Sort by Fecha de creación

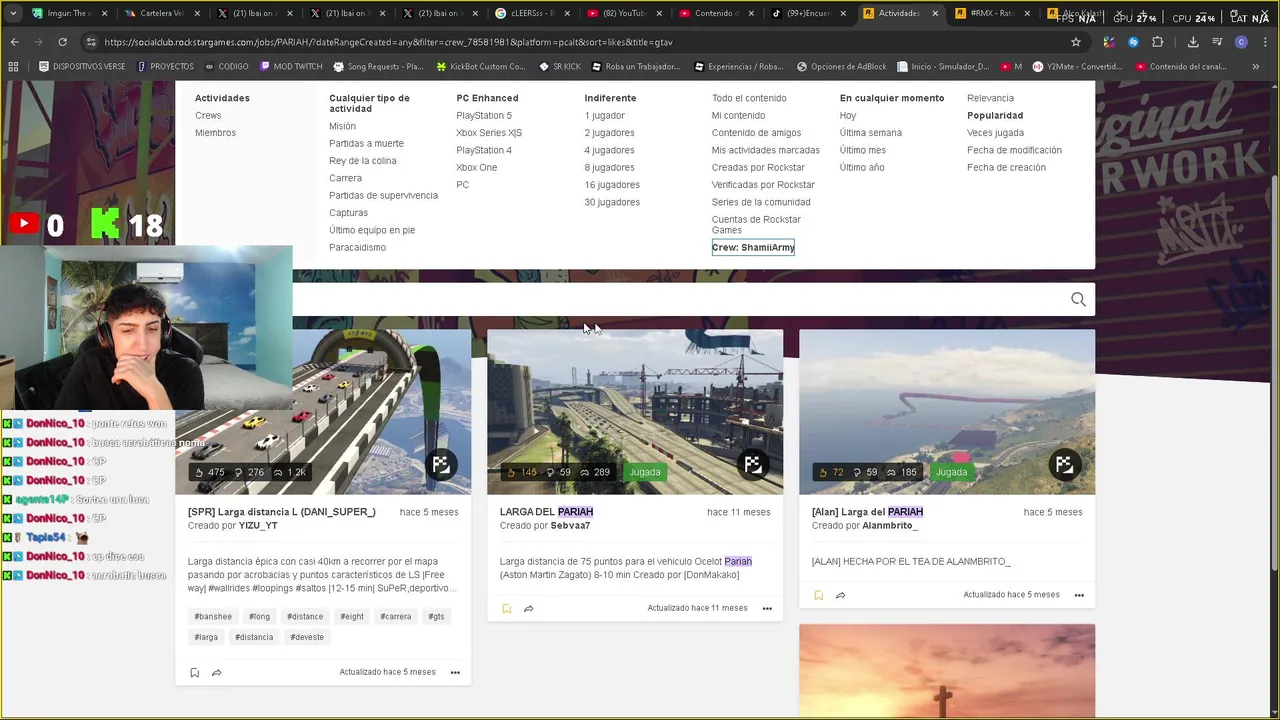(1006, 167)
